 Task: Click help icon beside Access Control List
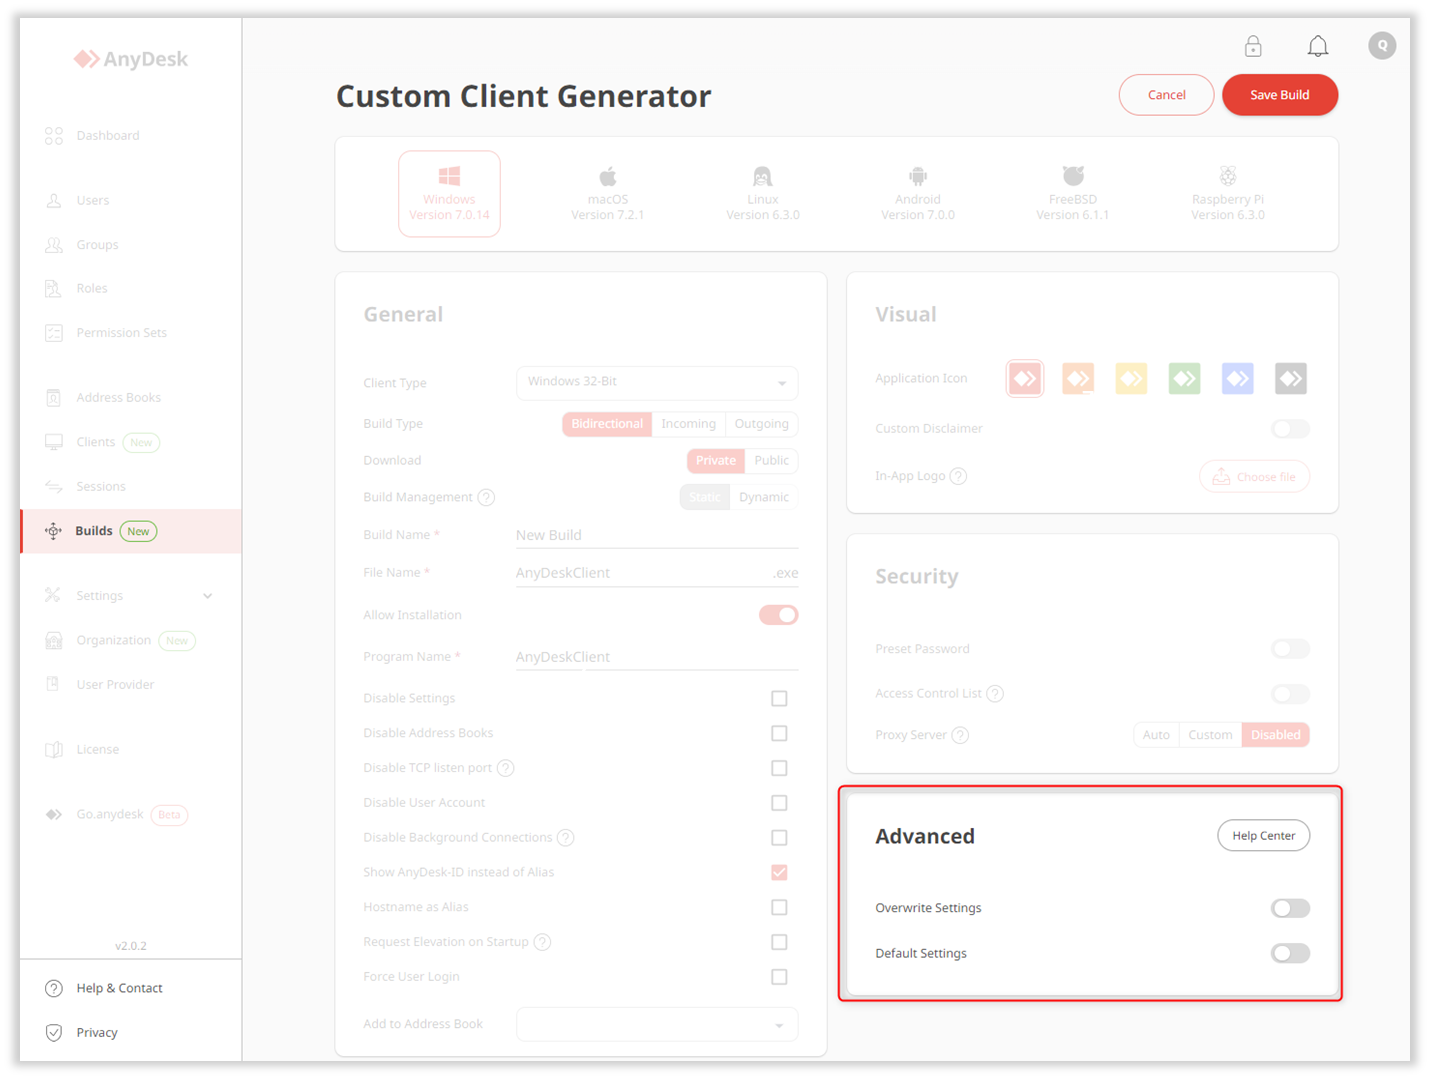995,693
